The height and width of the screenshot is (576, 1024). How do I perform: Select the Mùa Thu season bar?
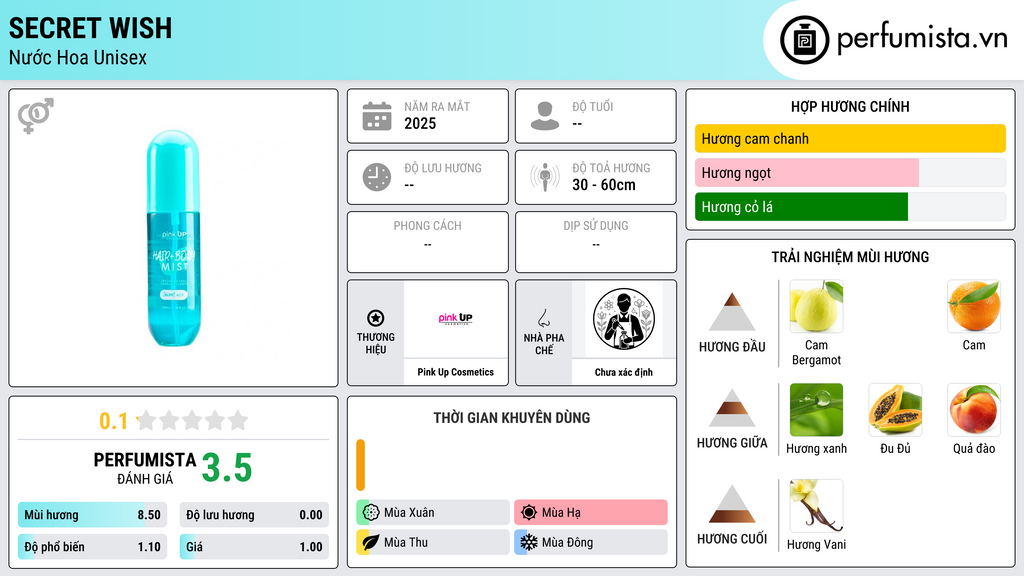coord(433,542)
